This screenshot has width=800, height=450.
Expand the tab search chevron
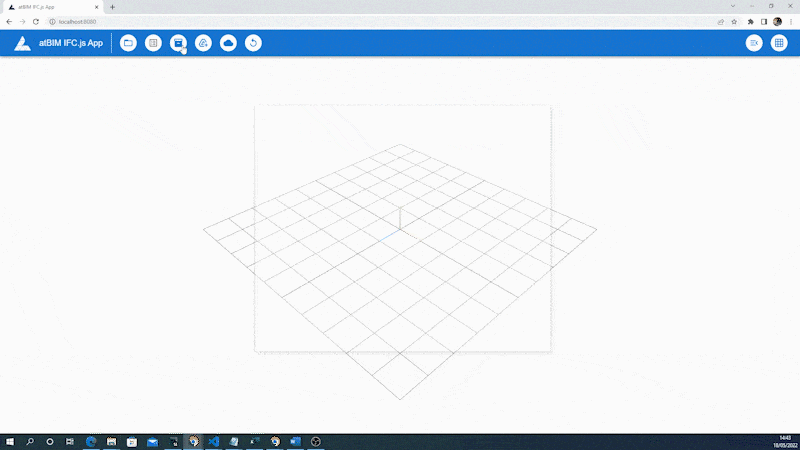coord(722,7)
